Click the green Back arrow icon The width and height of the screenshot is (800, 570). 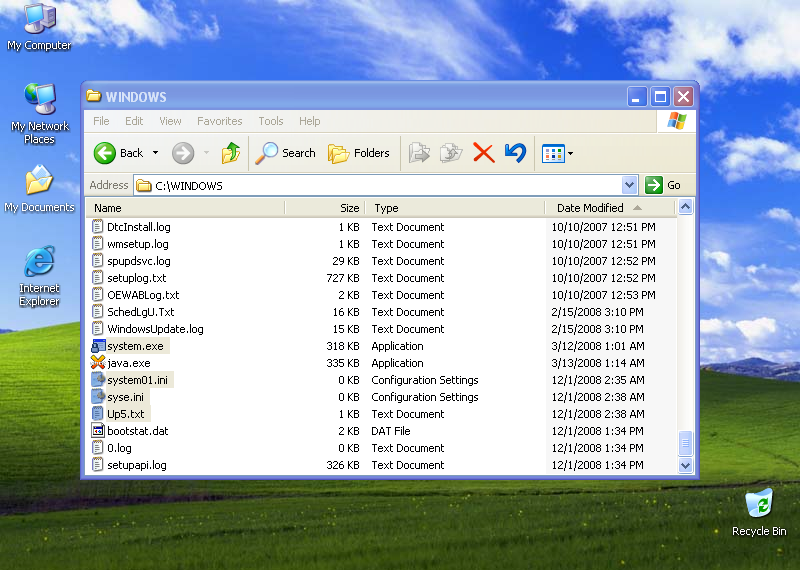105,153
